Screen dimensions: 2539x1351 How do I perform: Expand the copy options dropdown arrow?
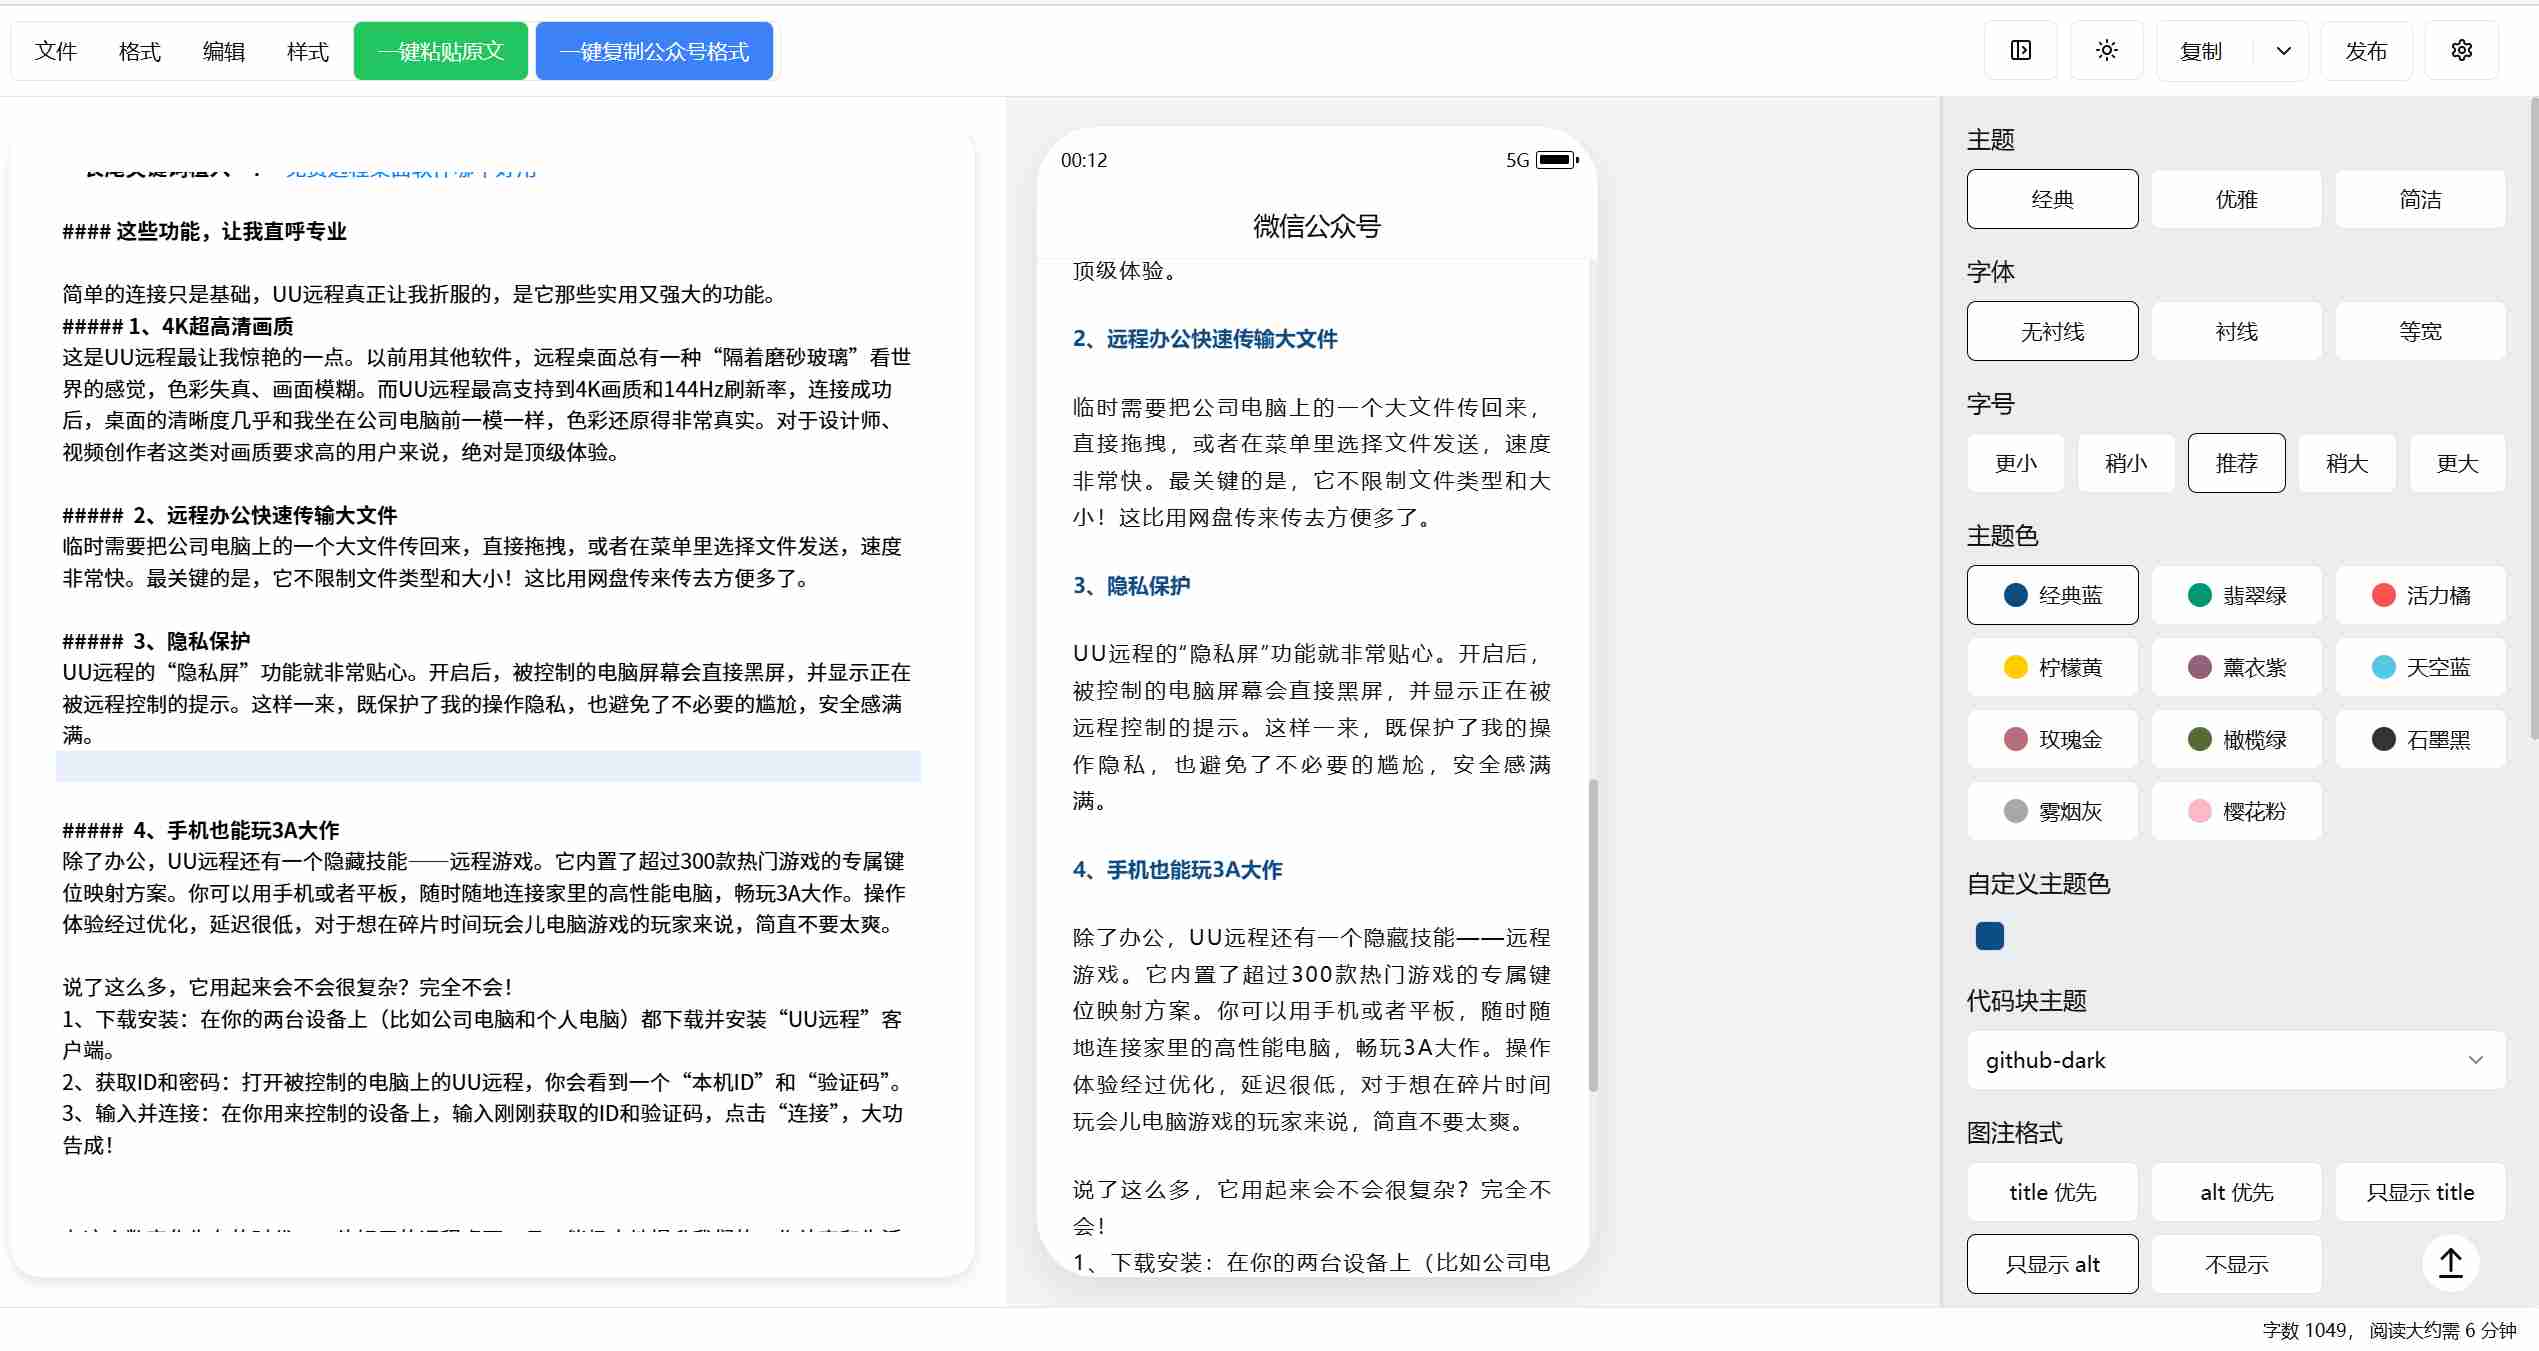(x=2283, y=50)
